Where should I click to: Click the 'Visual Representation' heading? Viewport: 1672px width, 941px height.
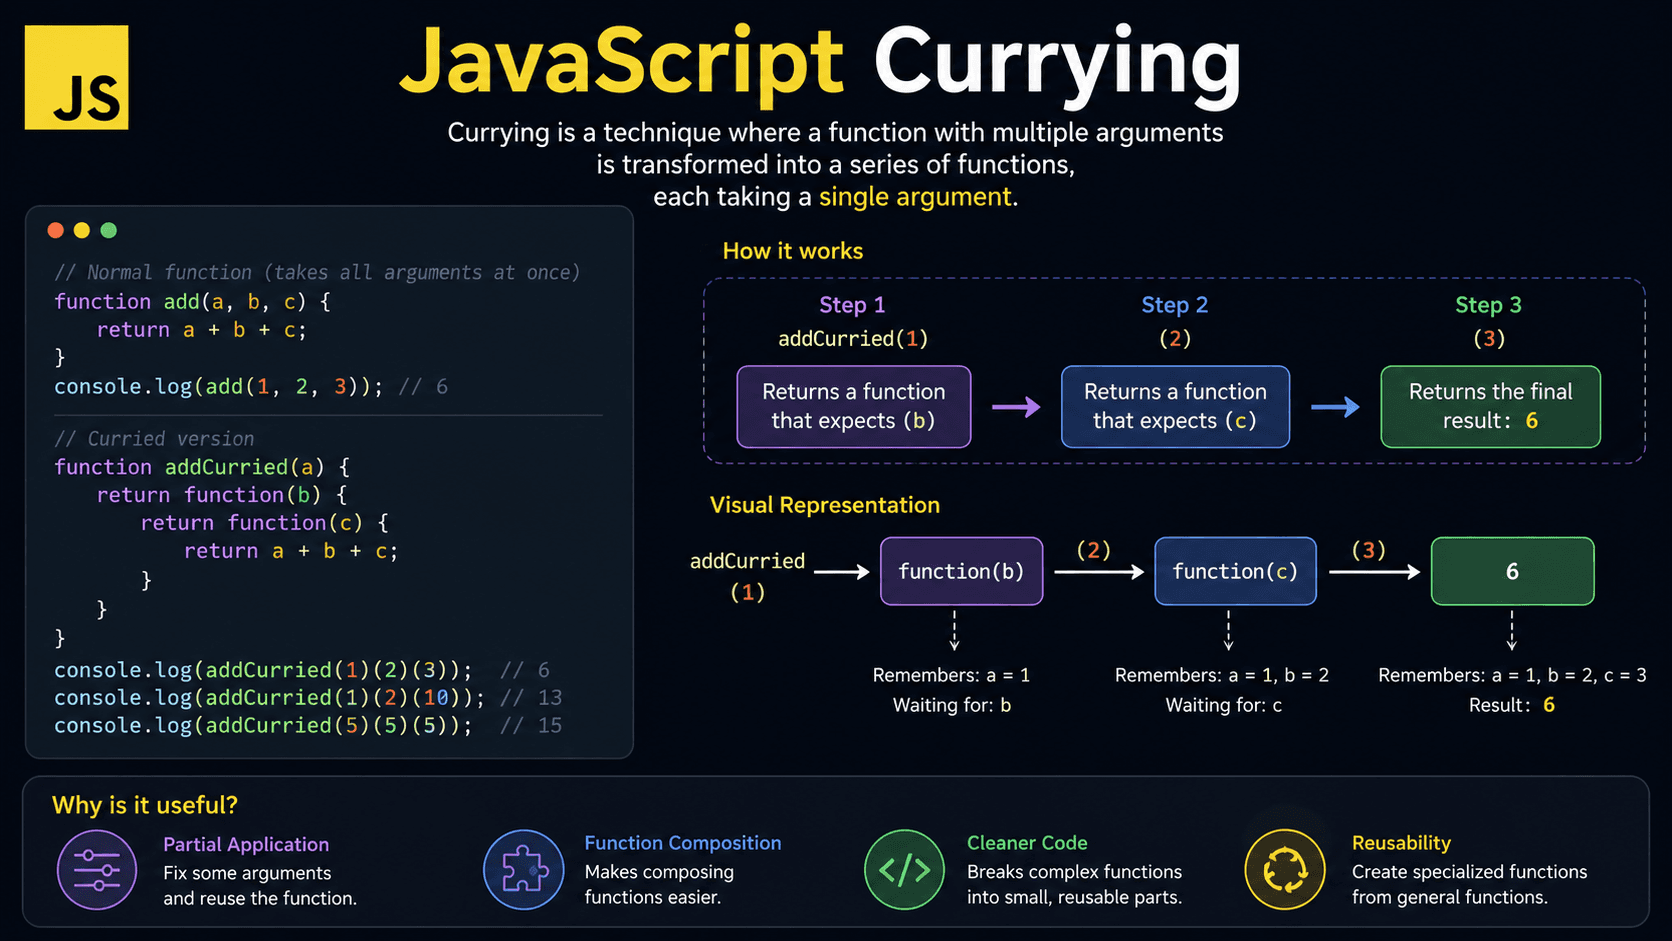click(x=825, y=505)
